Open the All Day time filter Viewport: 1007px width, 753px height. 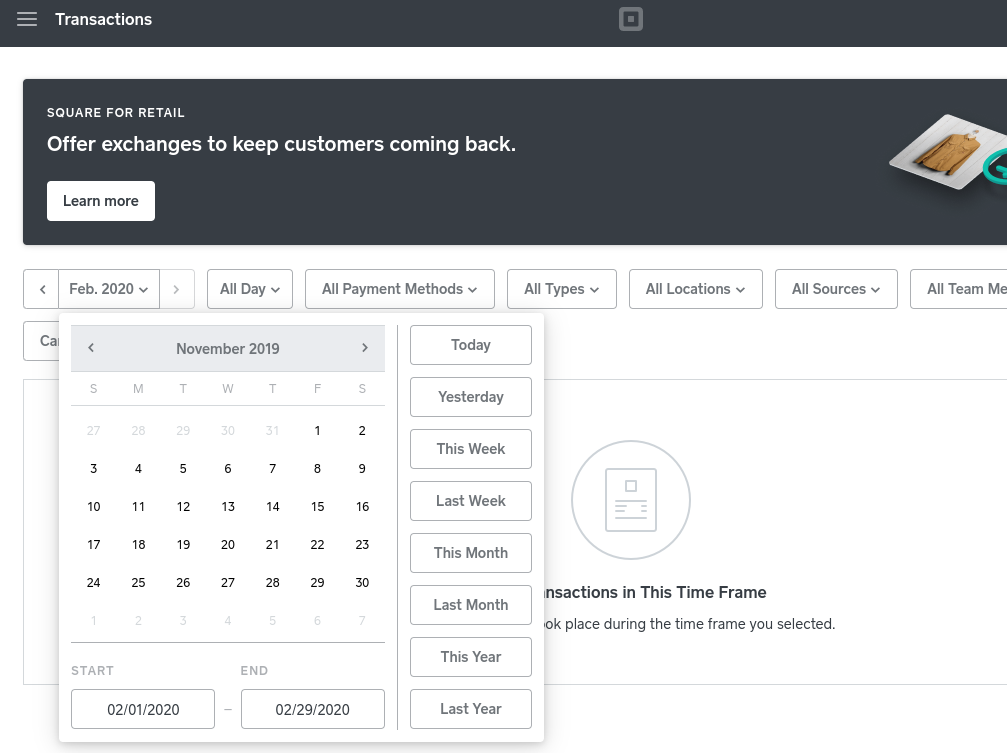pos(250,289)
